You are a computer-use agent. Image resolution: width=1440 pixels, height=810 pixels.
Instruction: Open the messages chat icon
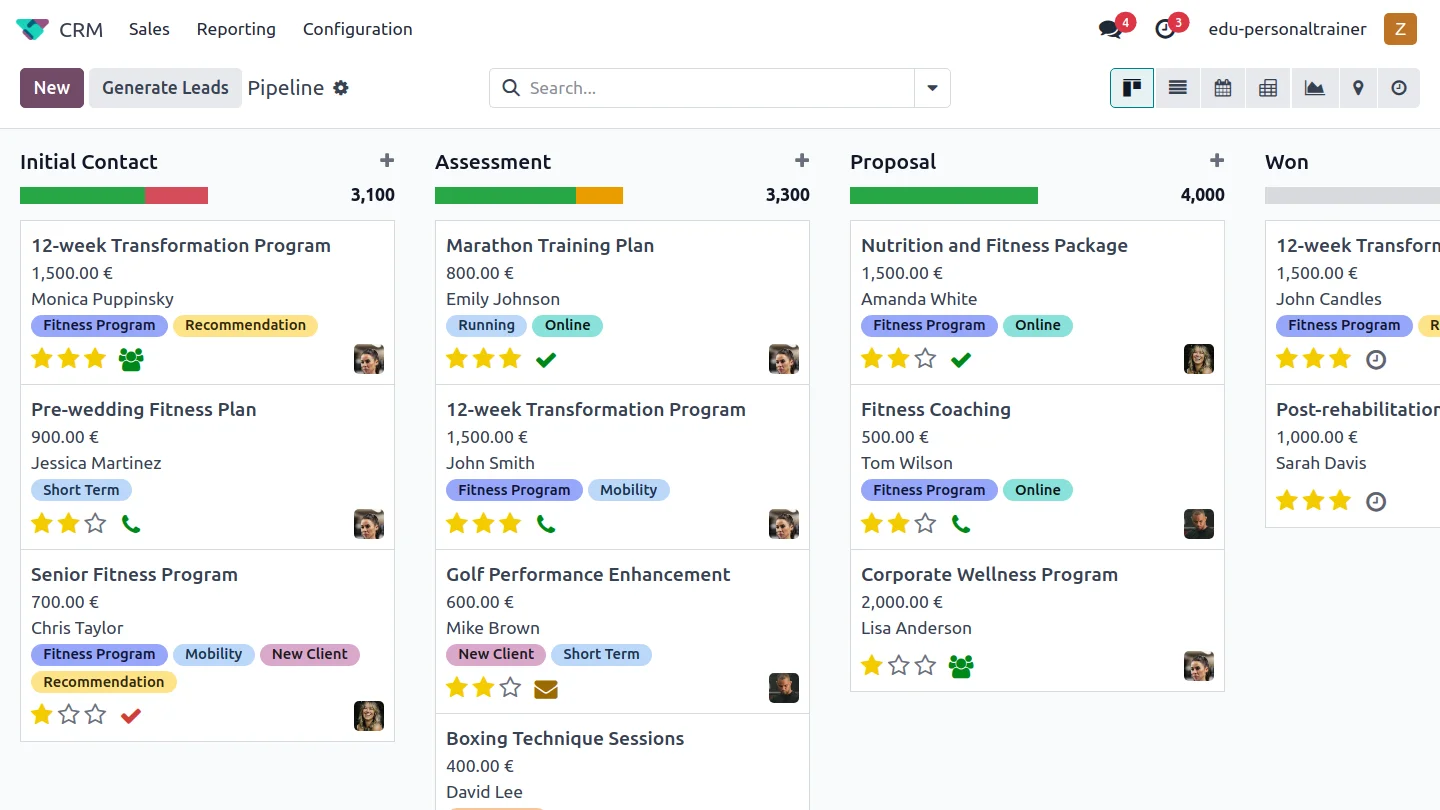(x=1110, y=29)
